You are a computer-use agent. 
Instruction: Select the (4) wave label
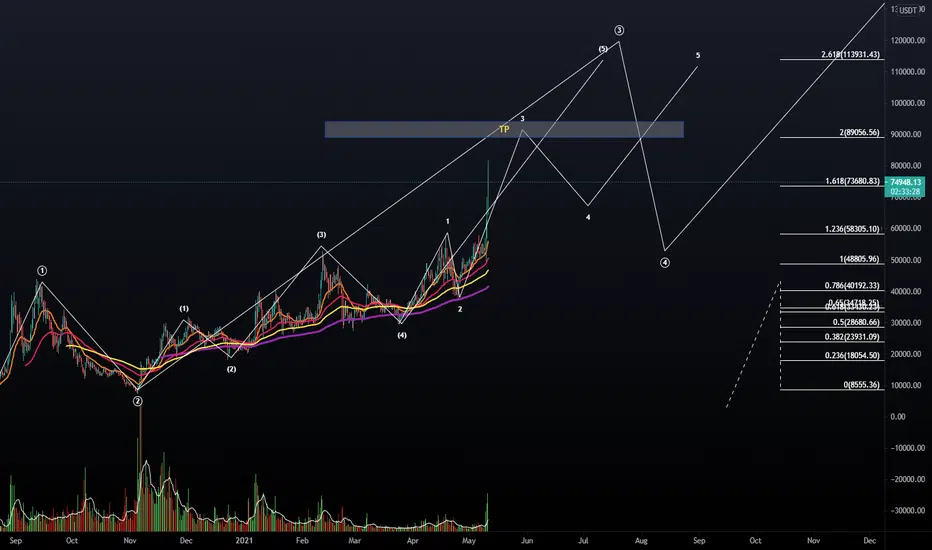click(402, 335)
